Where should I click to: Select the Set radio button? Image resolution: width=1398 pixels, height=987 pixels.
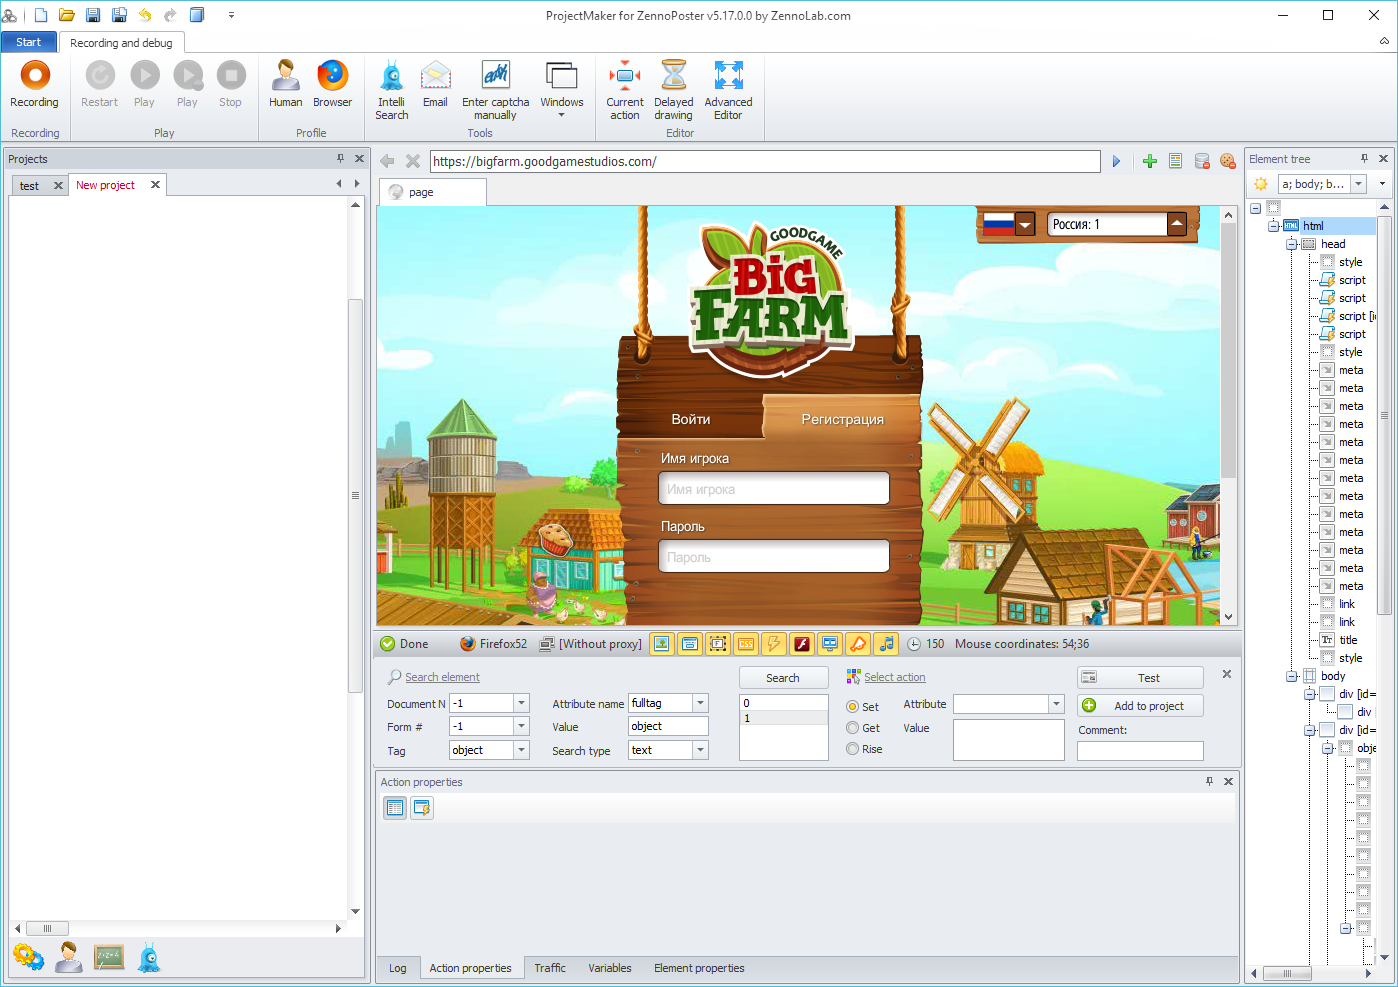click(853, 707)
